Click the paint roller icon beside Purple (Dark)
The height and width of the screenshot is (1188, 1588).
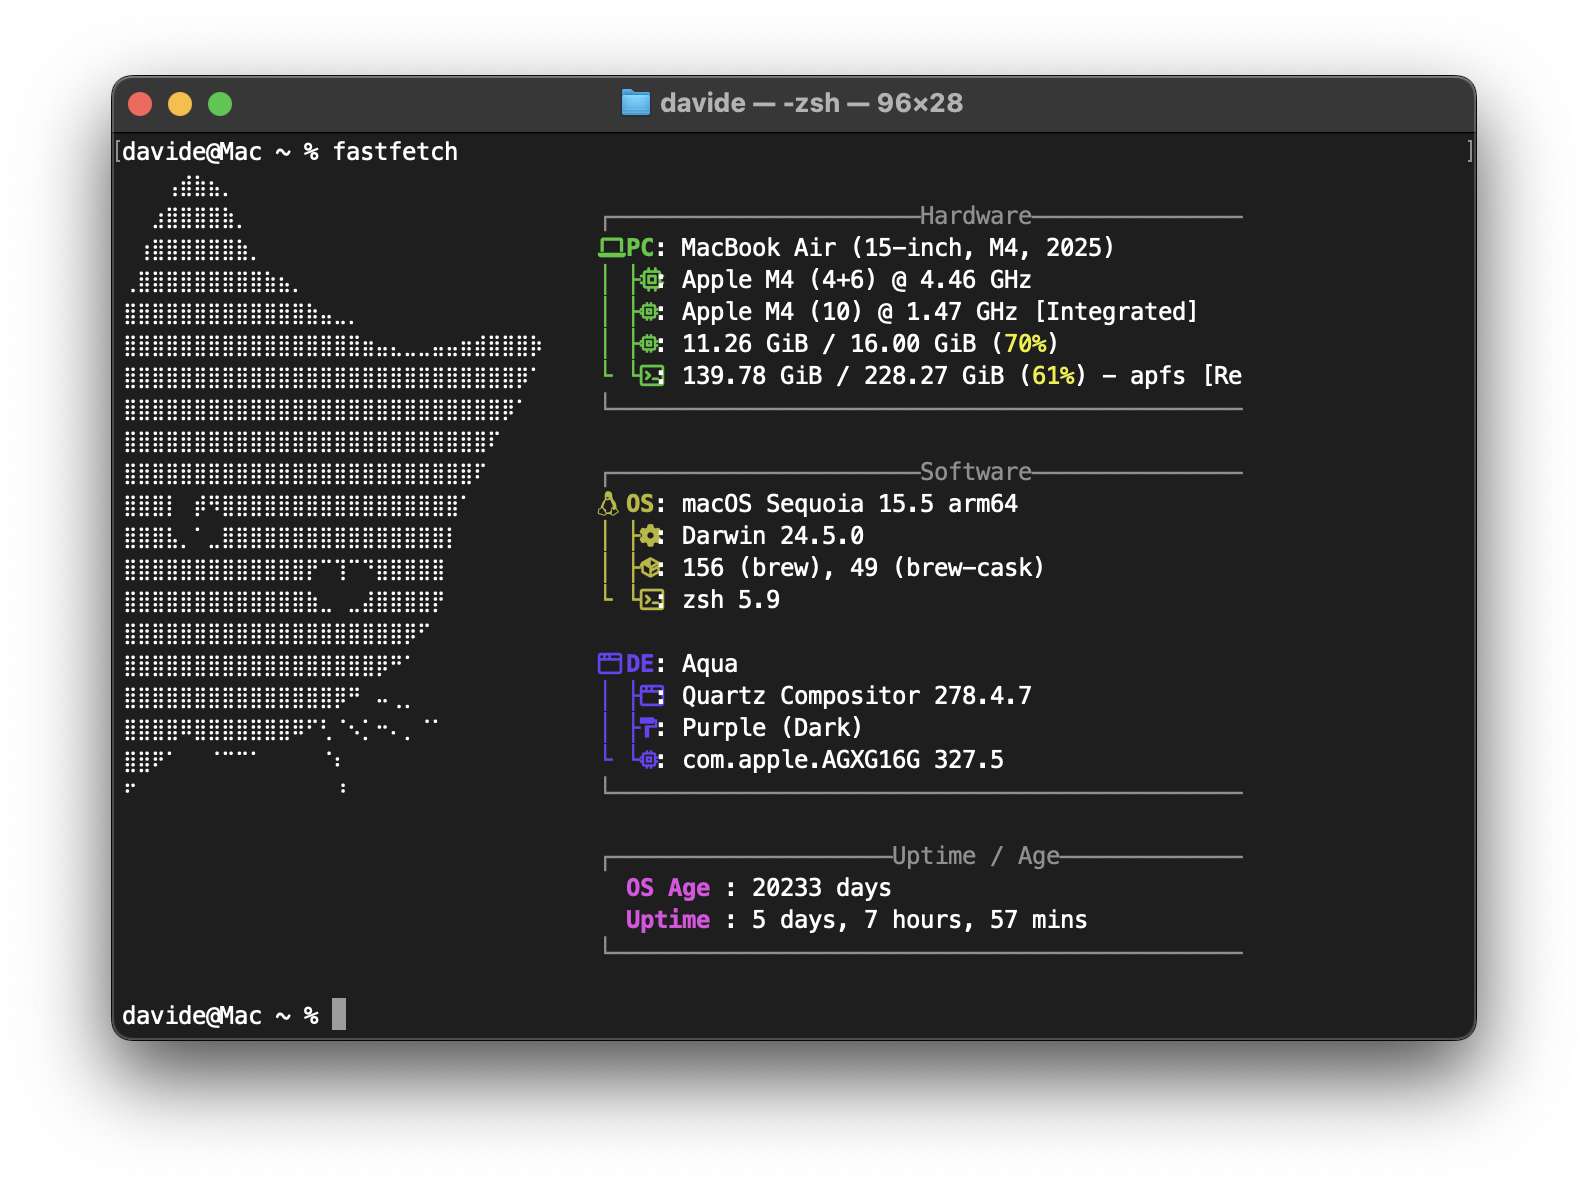click(649, 727)
